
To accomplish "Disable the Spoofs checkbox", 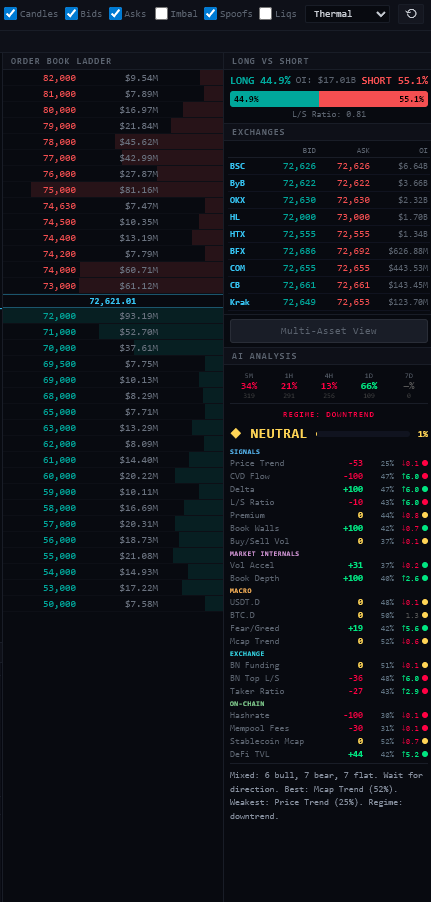I will coord(211,14).
